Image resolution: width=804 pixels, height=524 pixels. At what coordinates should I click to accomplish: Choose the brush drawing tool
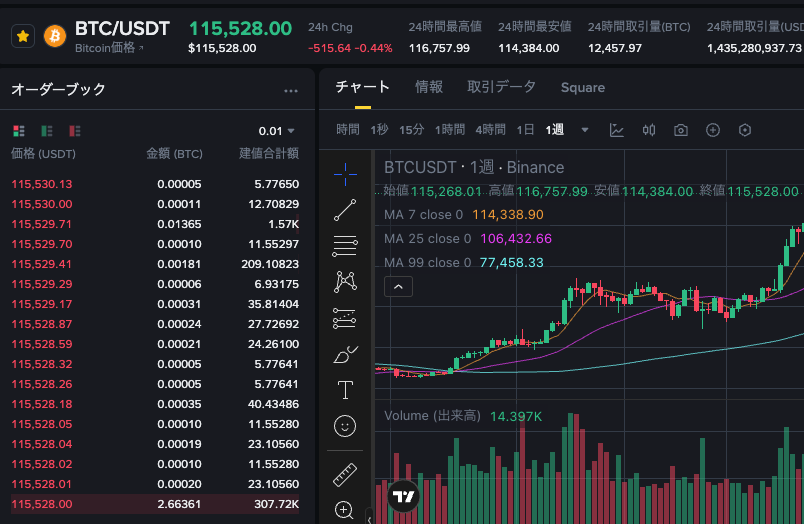tap(345, 354)
